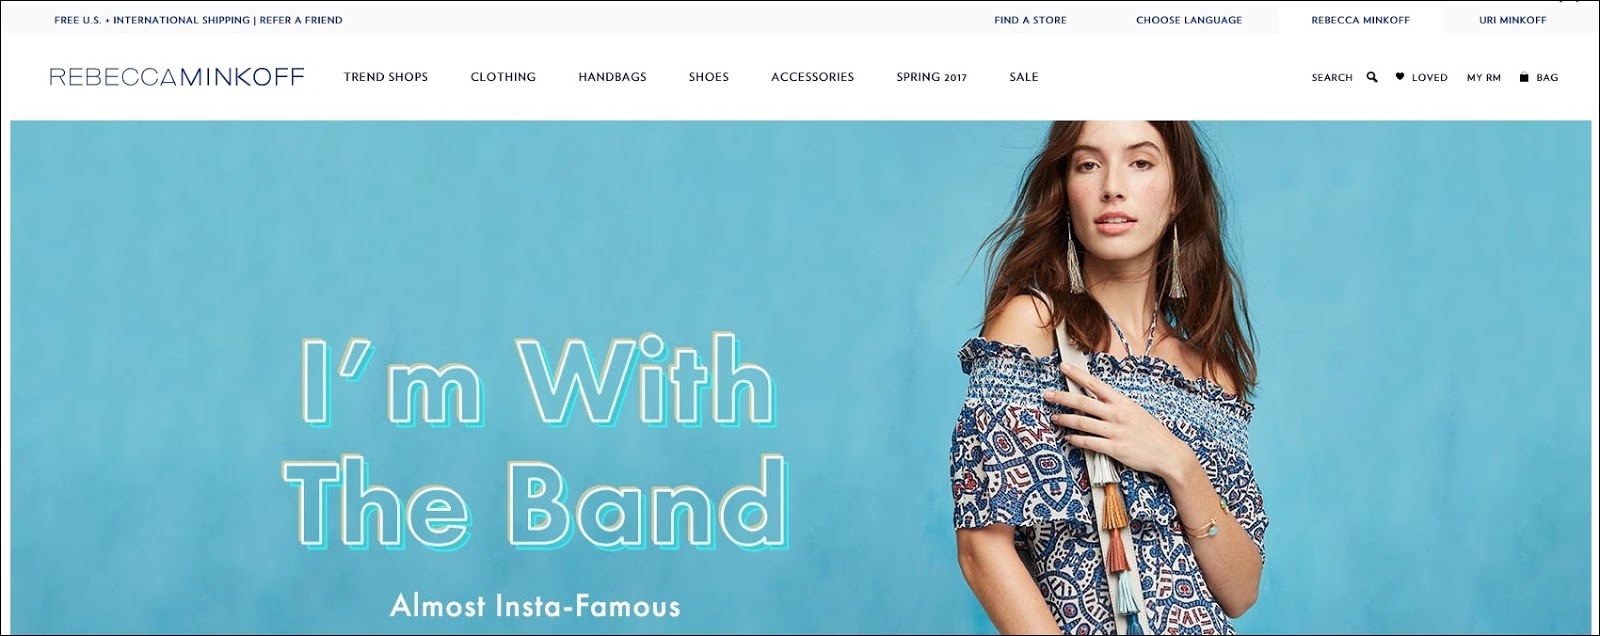This screenshot has width=1600, height=636.
Task: Click the Loved heart icon
Action: pos(1400,76)
